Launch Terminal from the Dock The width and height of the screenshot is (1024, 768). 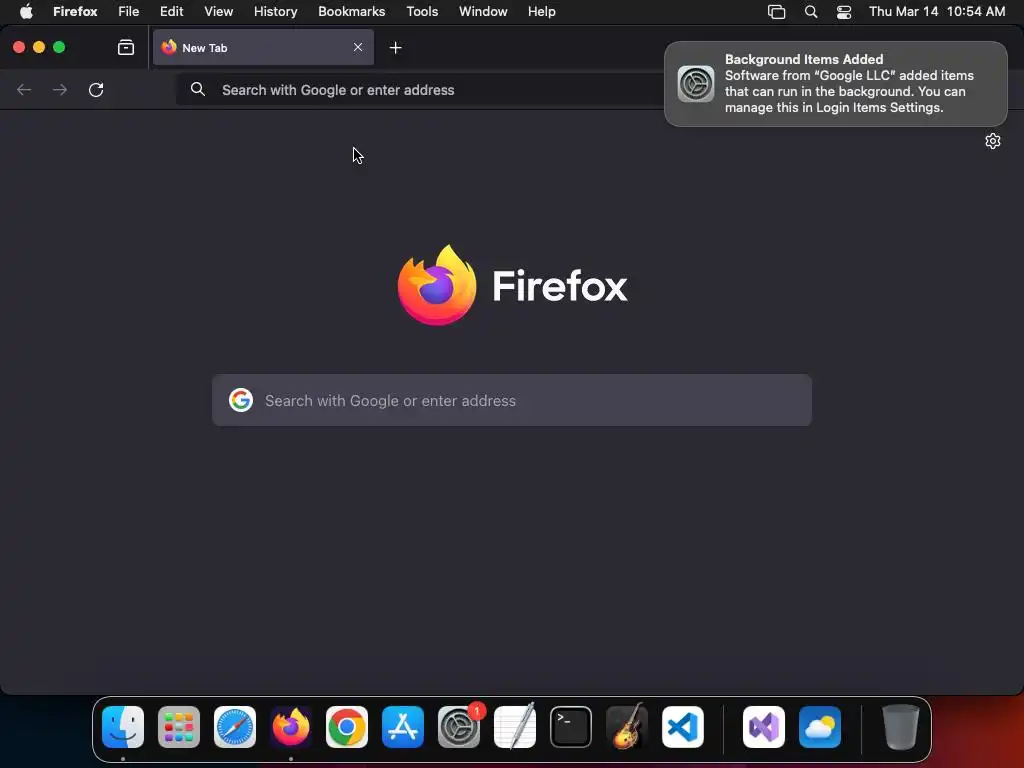(x=571, y=726)
